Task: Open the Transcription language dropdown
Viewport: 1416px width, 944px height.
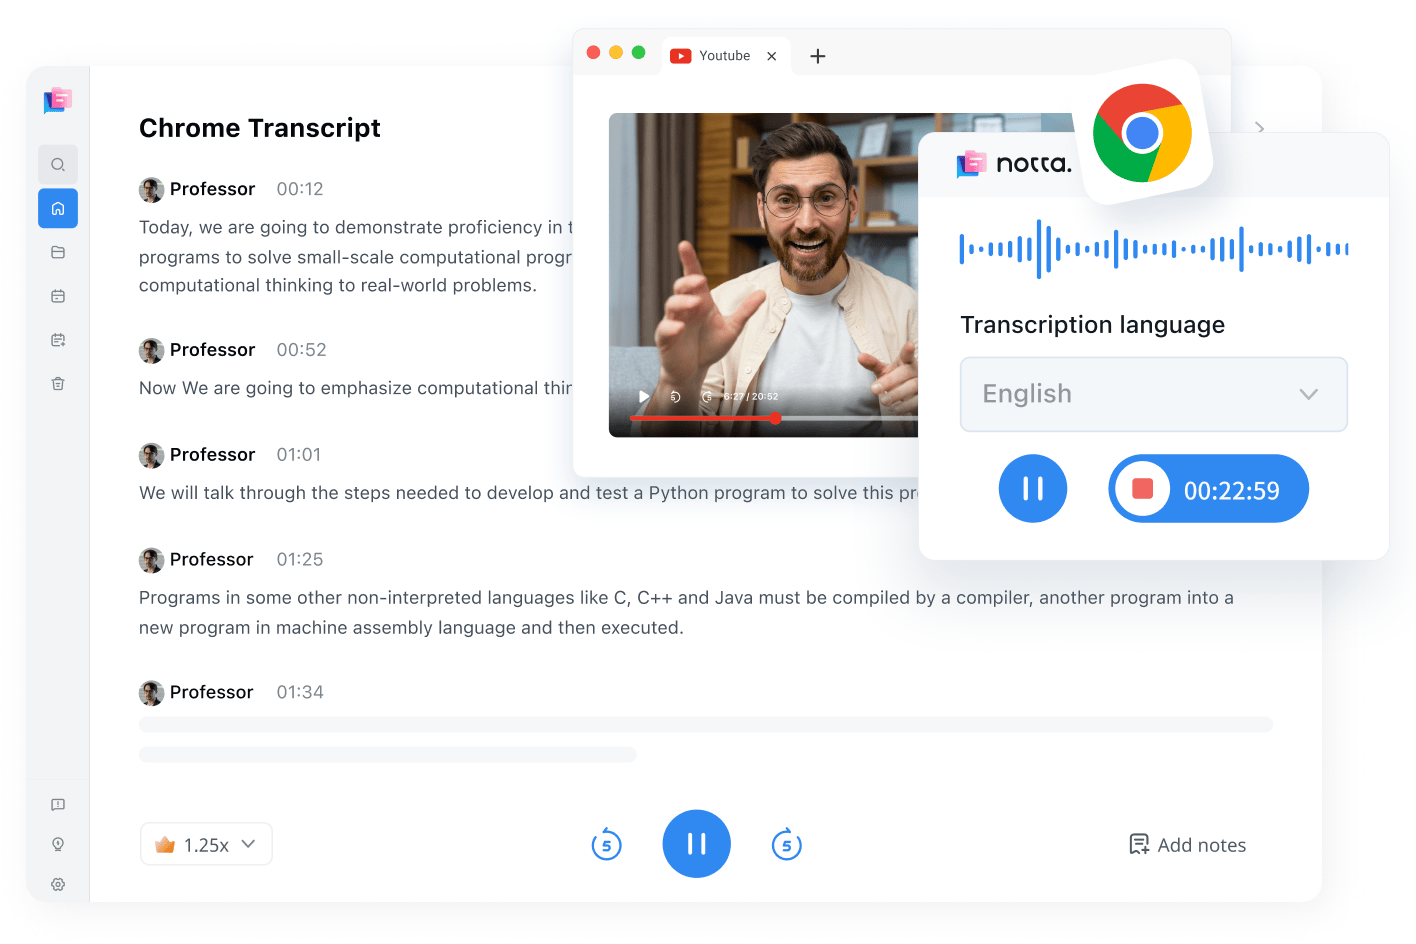Action: click(x=1153, y=394)
